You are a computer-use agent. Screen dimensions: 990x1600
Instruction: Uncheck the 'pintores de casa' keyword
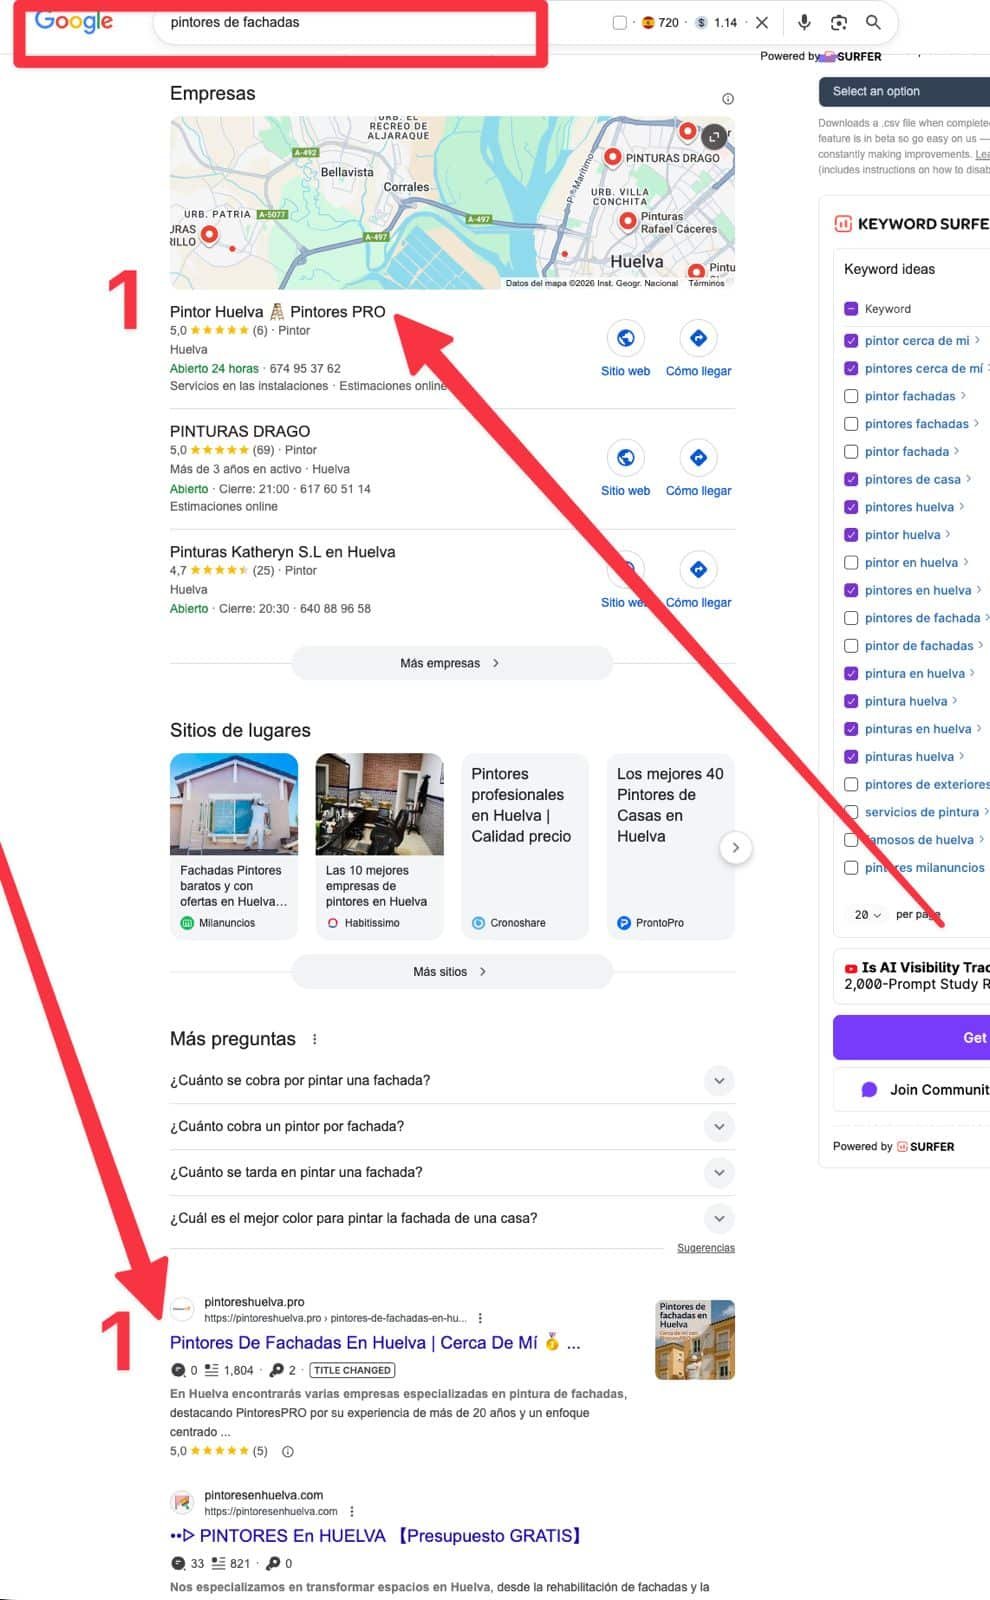tap(851, 479)
